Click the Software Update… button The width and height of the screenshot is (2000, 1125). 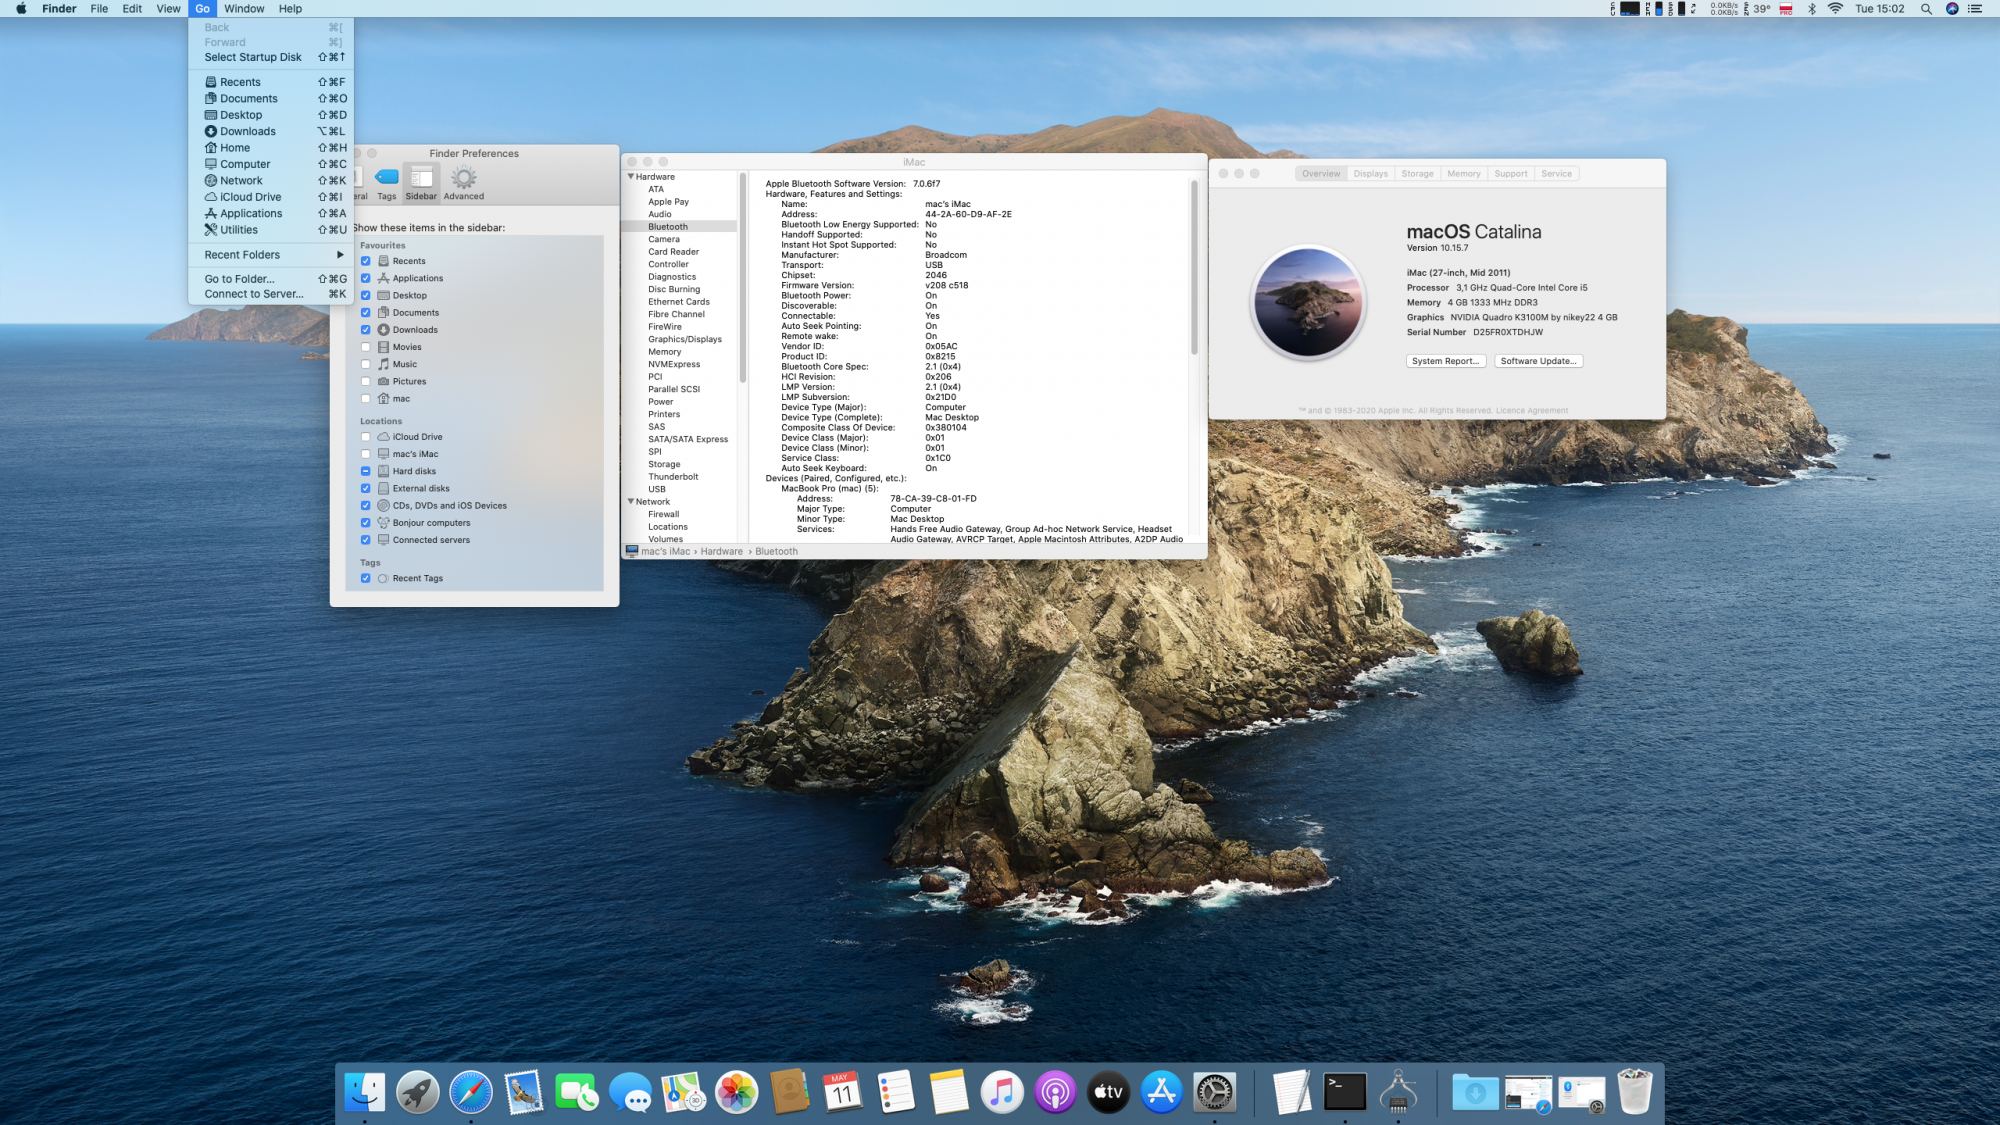[1538, 361]
